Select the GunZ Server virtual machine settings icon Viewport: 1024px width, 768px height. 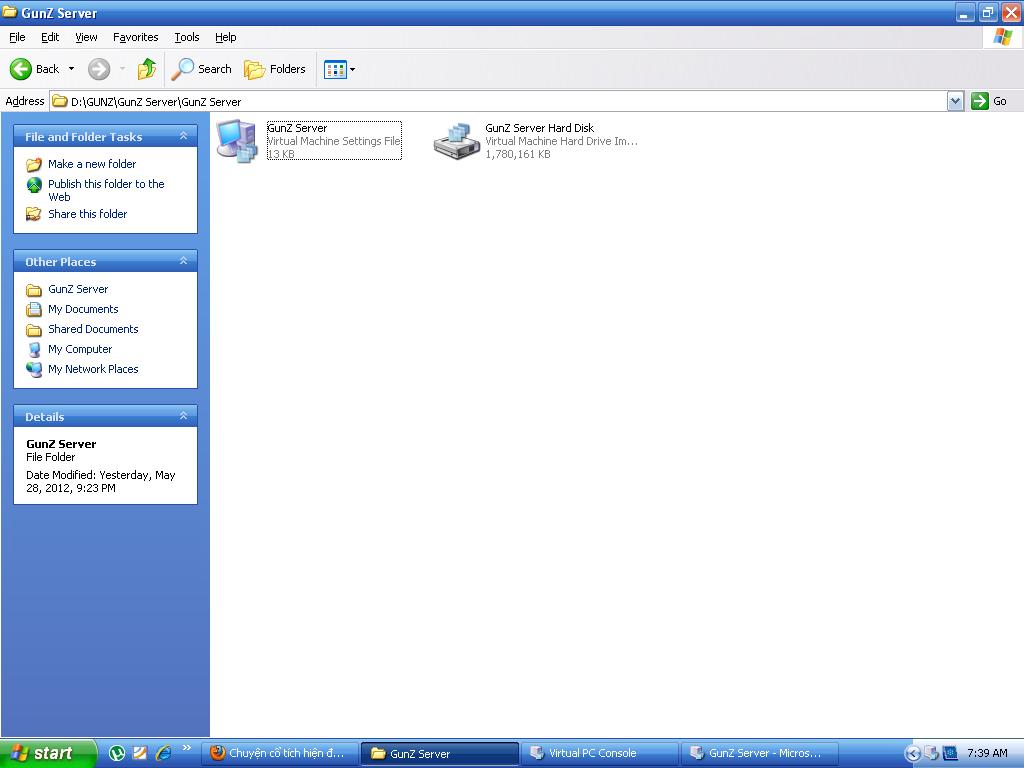point(237,140)
